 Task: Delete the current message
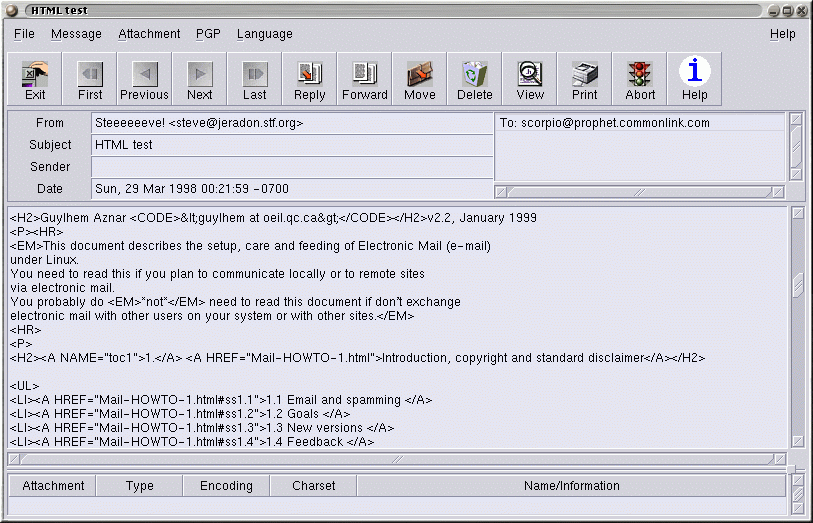pos(475,79)
